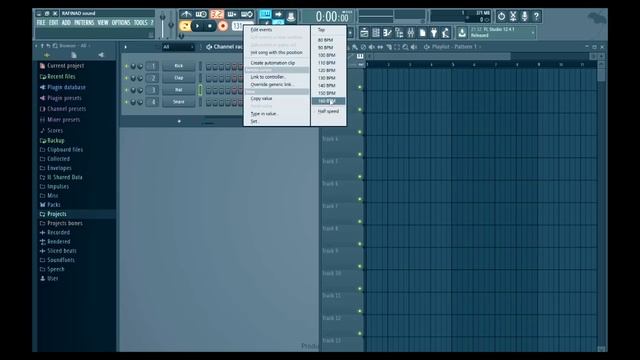
Task: Toggle the pattern/song mode switch
Action: point(185,26)
